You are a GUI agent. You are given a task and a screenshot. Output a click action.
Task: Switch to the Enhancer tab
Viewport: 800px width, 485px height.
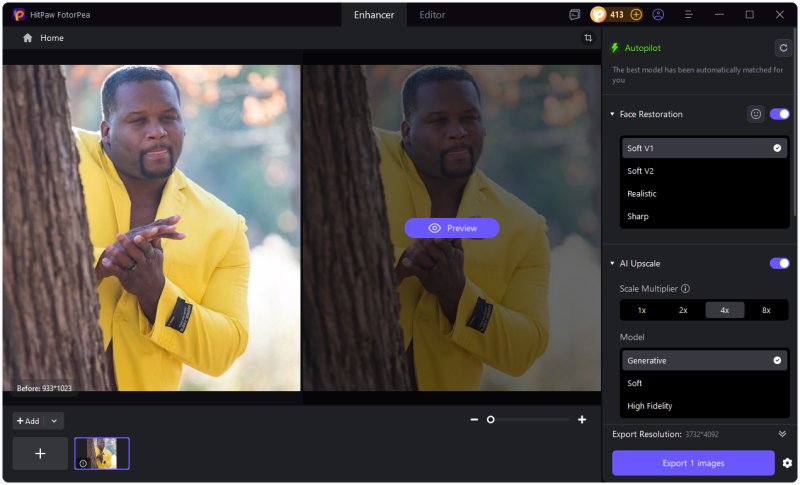374,15
